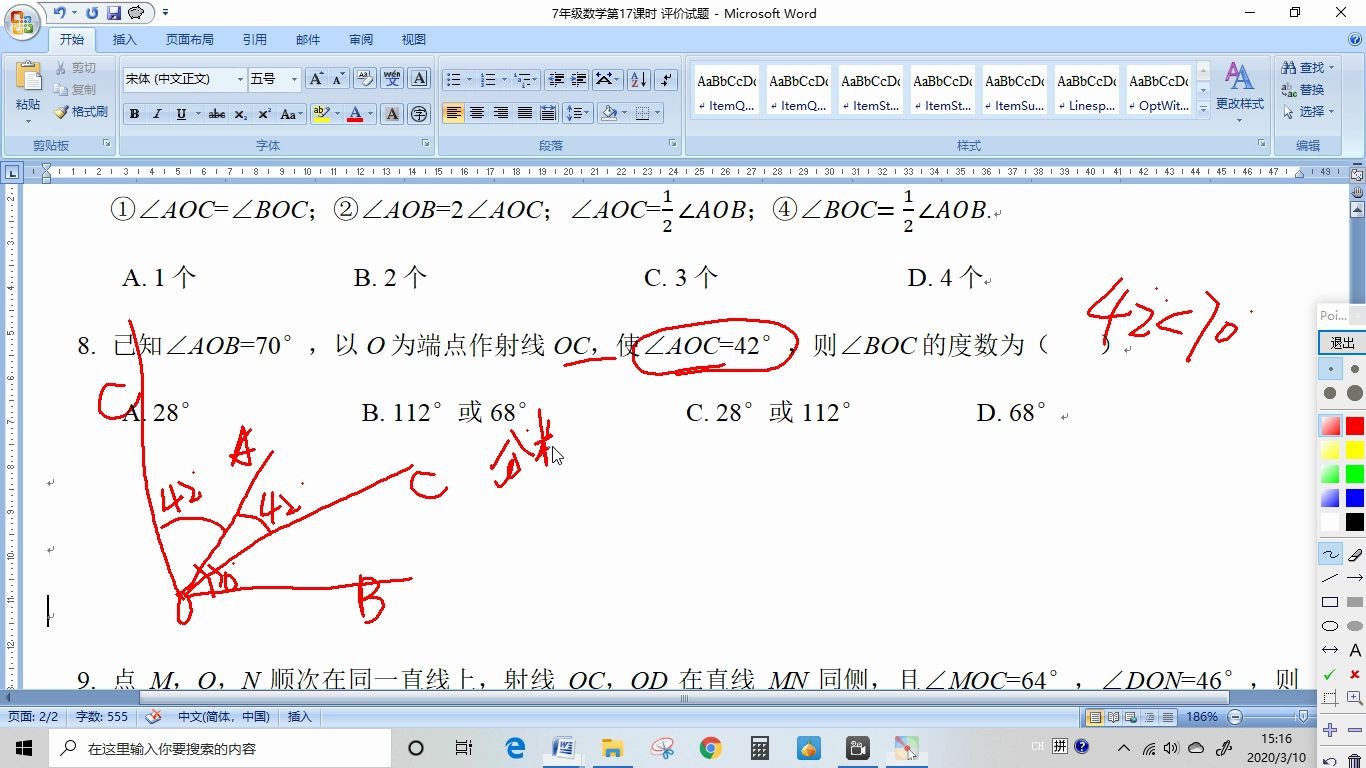Image resolution: width=1366 pixels, height=768 pixels.
Task: Pick the solid red color swatch
Action: (1355, 427)
